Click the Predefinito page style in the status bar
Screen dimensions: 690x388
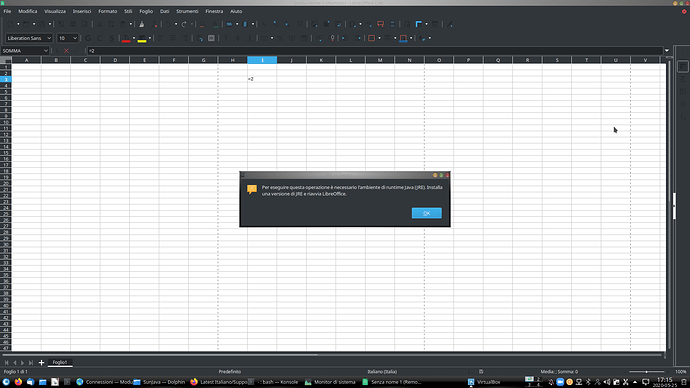pyautogui.click(x=230, y=372)
